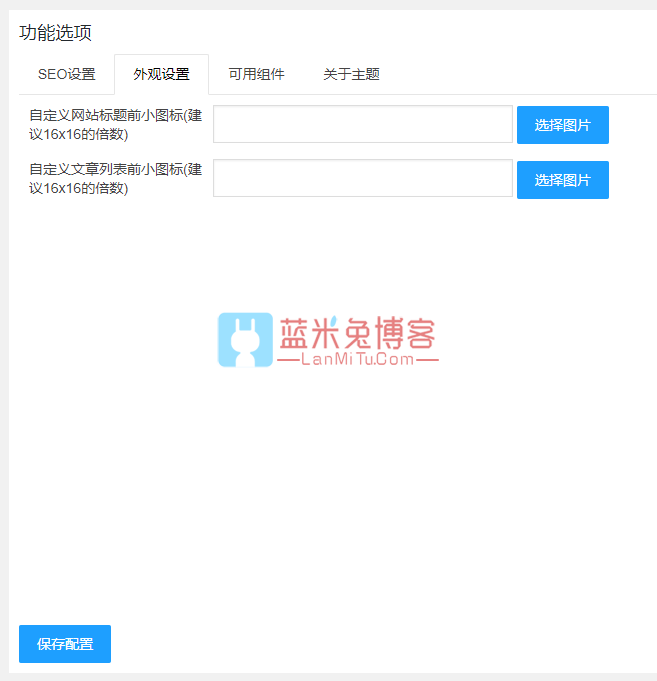
Task: Click 选择图片 for 网站标题前小图标
Action: (x=563, y=125)
